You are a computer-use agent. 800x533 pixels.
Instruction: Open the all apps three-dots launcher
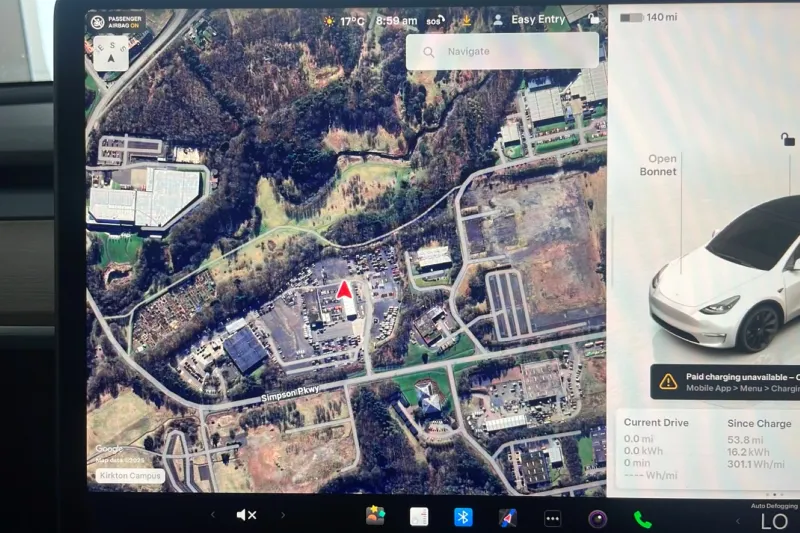553,519
